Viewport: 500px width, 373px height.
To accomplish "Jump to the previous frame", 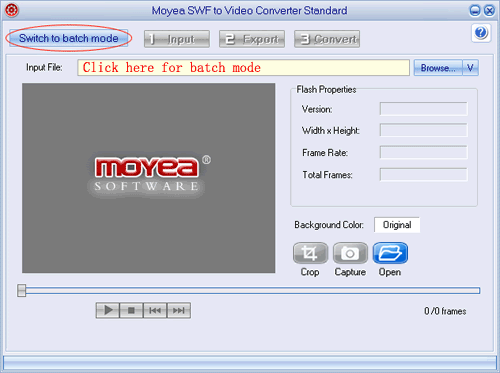I will pos(155,310).
